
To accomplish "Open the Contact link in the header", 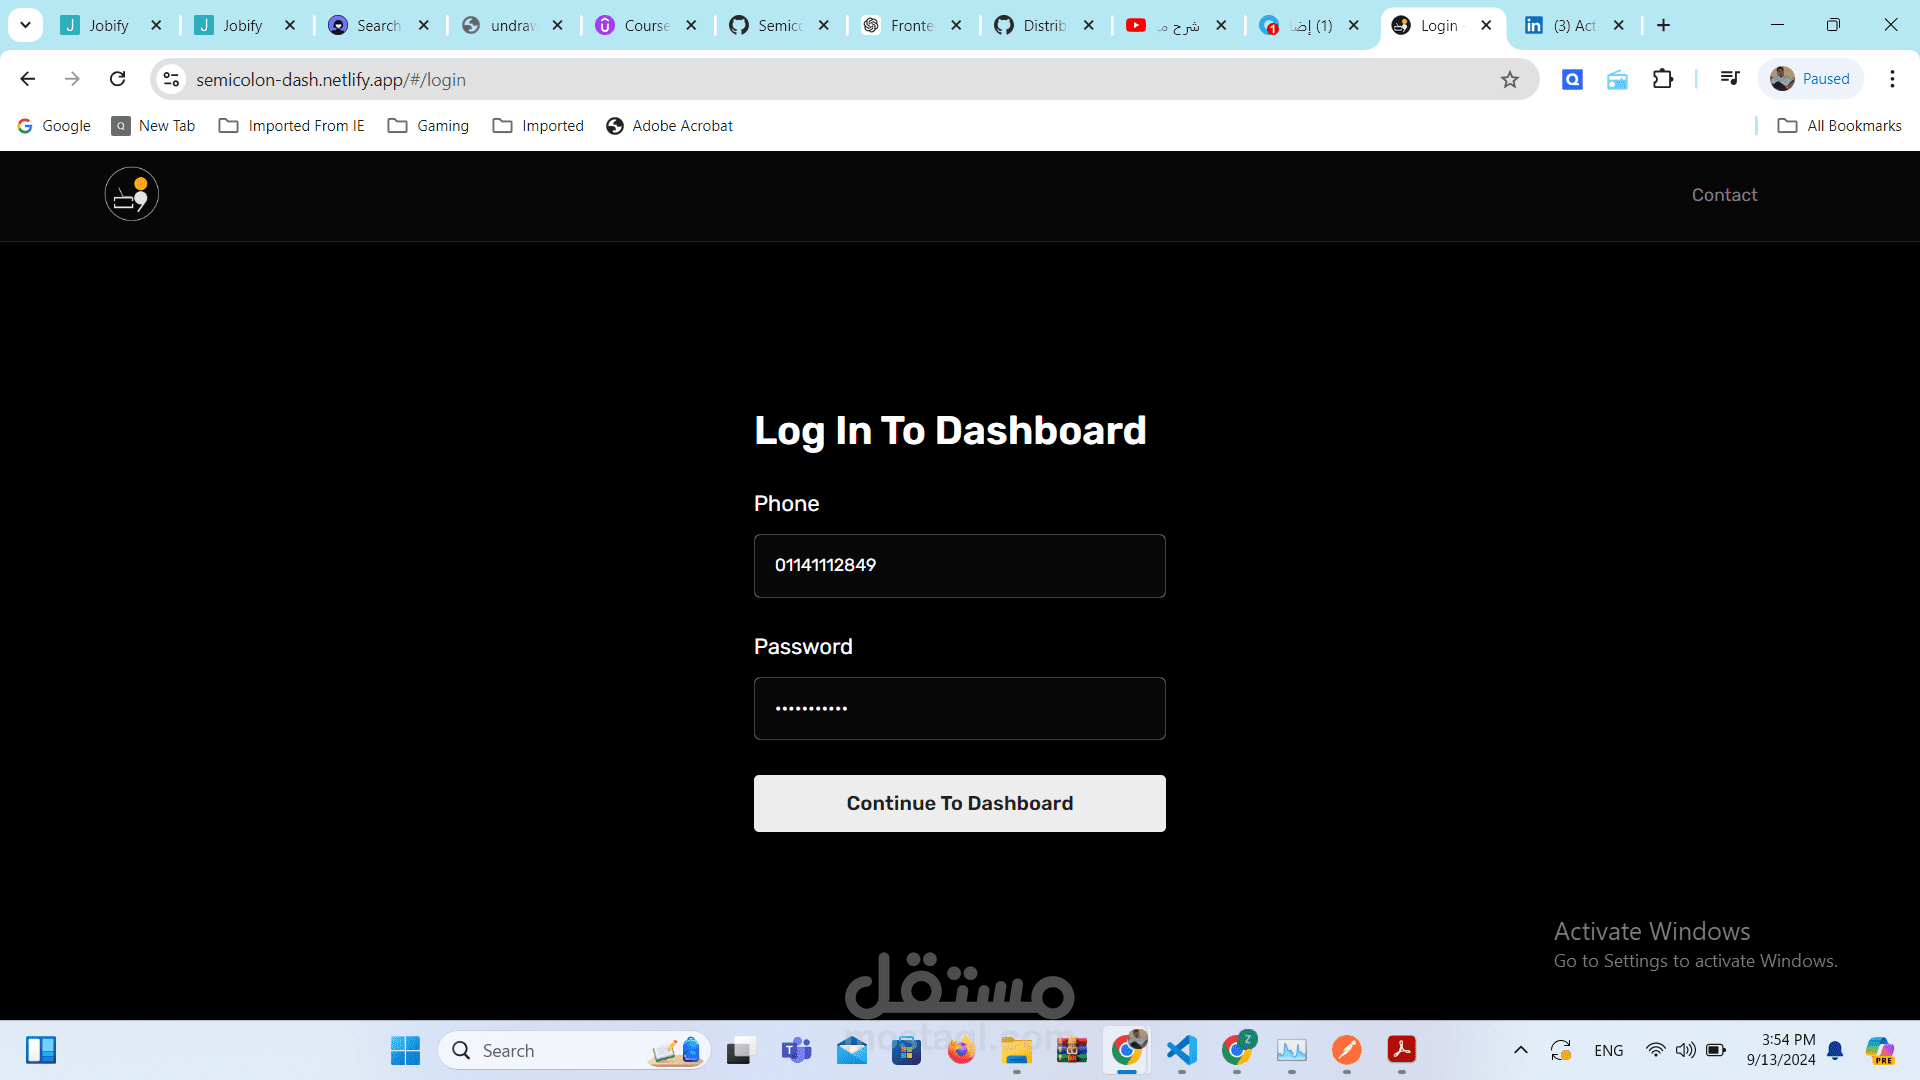I will point(1724,195).
